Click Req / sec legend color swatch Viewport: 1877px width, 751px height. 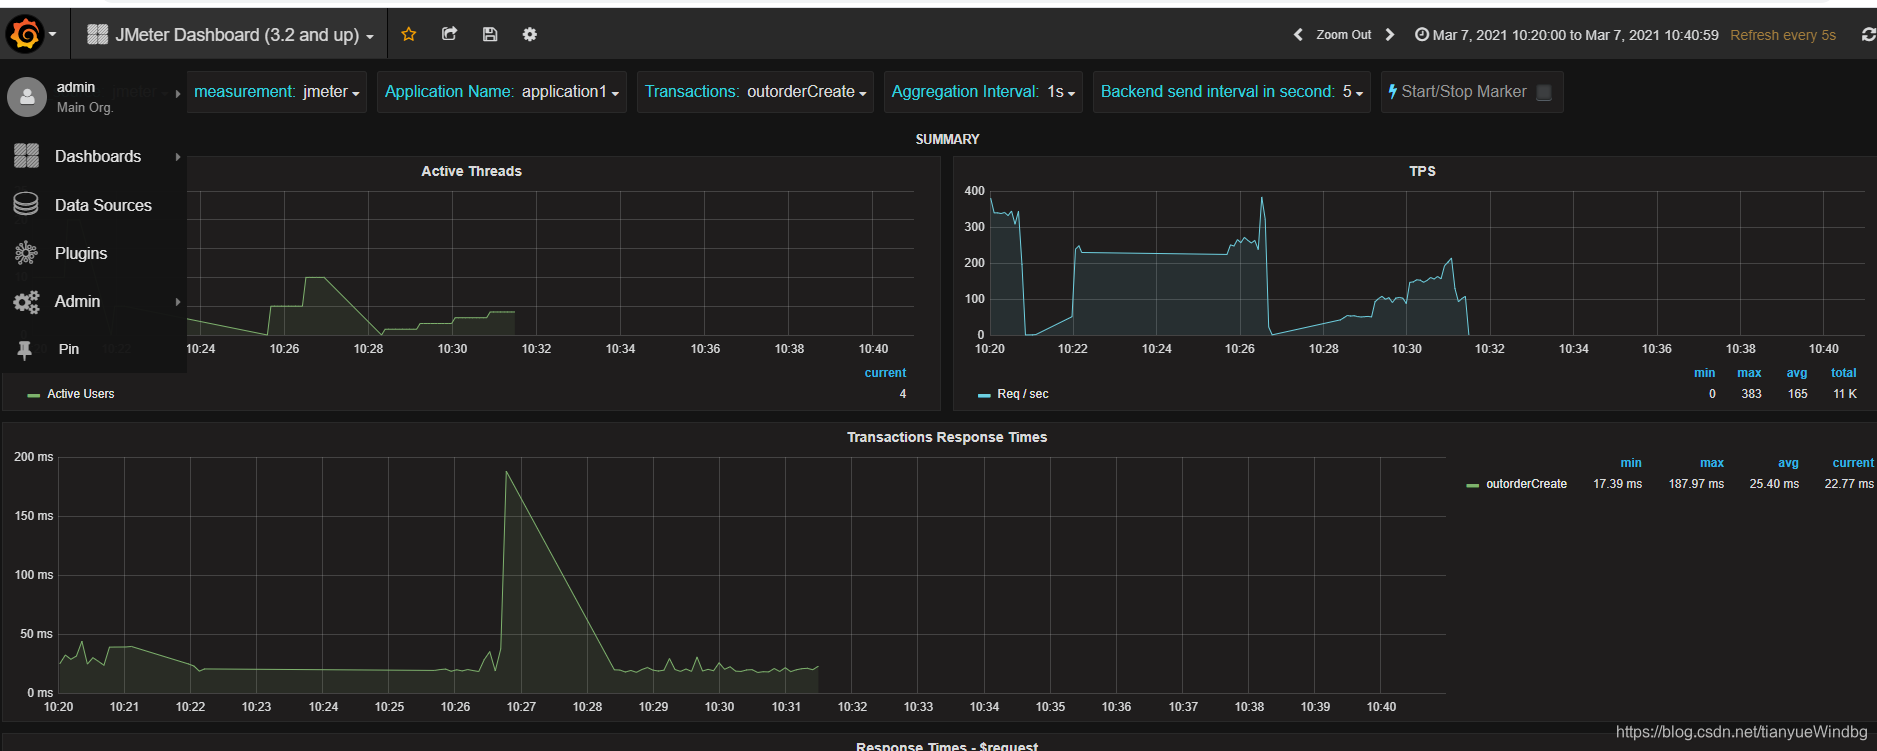pyautogui.click(x=984, y=395)
